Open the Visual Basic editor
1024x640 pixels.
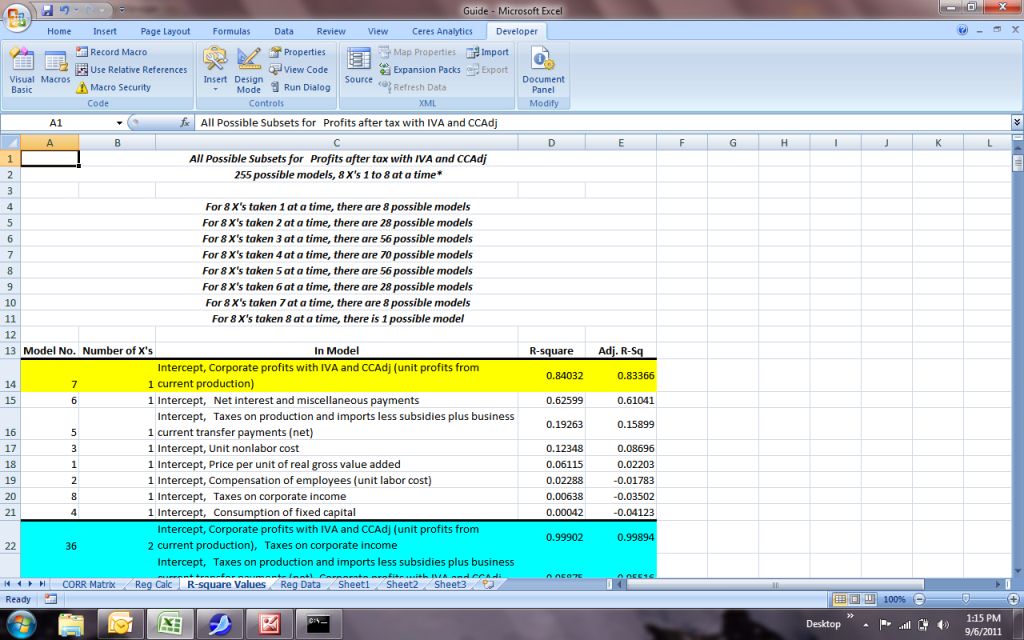pyautogui.click(x=22, y=71)
